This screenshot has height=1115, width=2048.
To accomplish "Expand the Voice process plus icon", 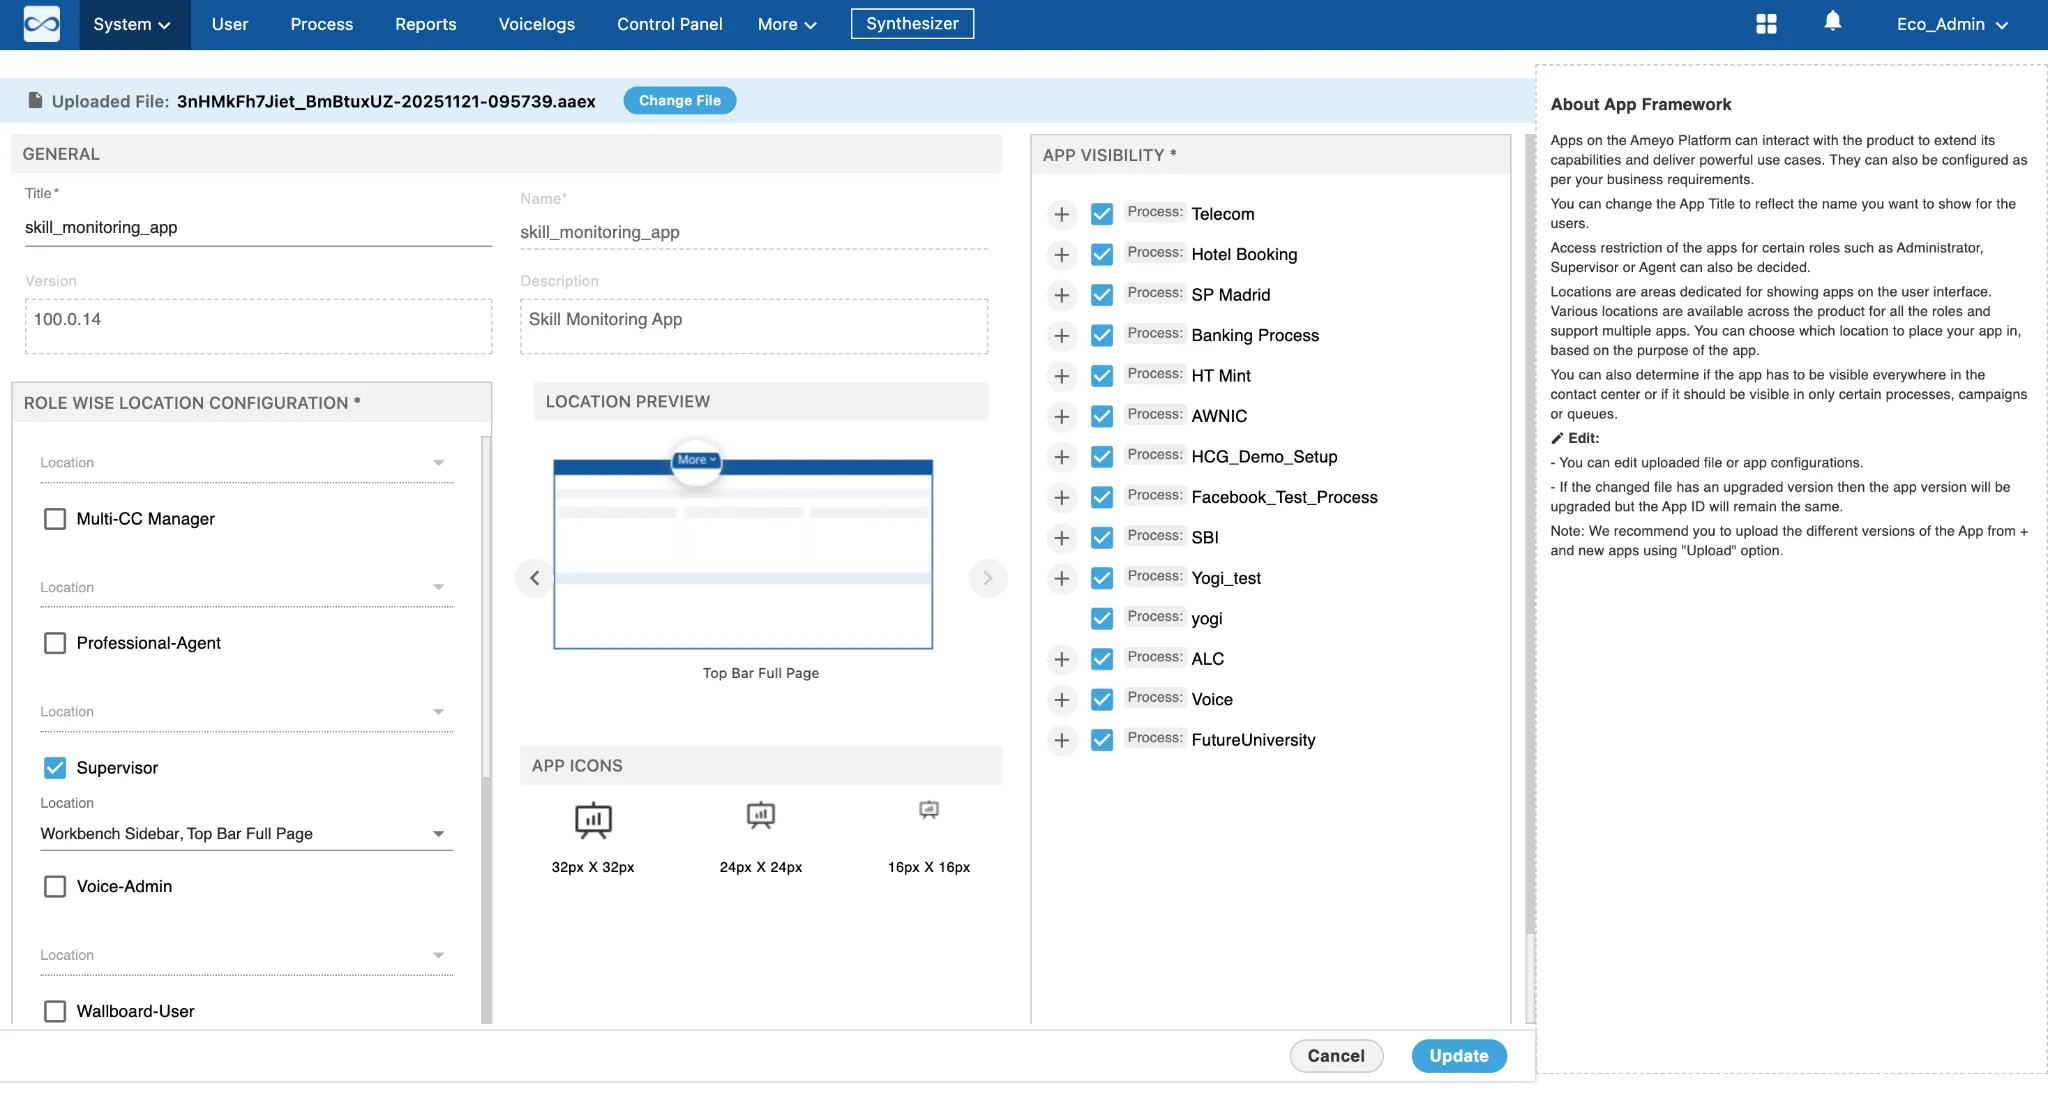I will [1062, 700].
